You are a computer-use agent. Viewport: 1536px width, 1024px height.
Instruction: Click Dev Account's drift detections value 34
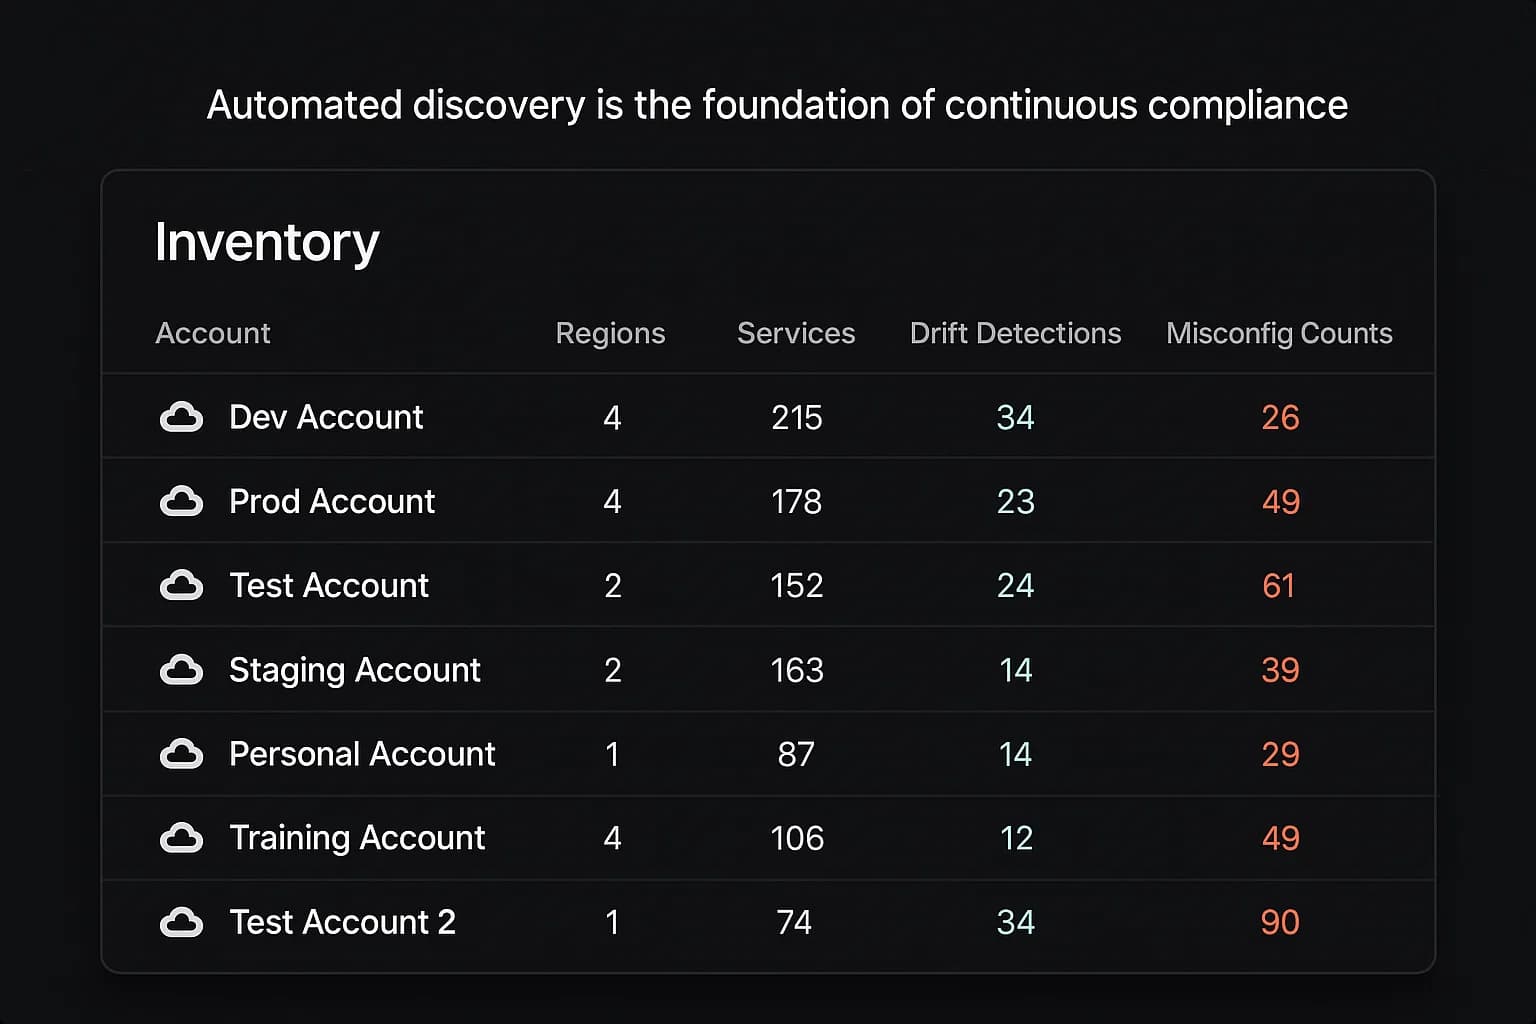(x=1015, y=417)
